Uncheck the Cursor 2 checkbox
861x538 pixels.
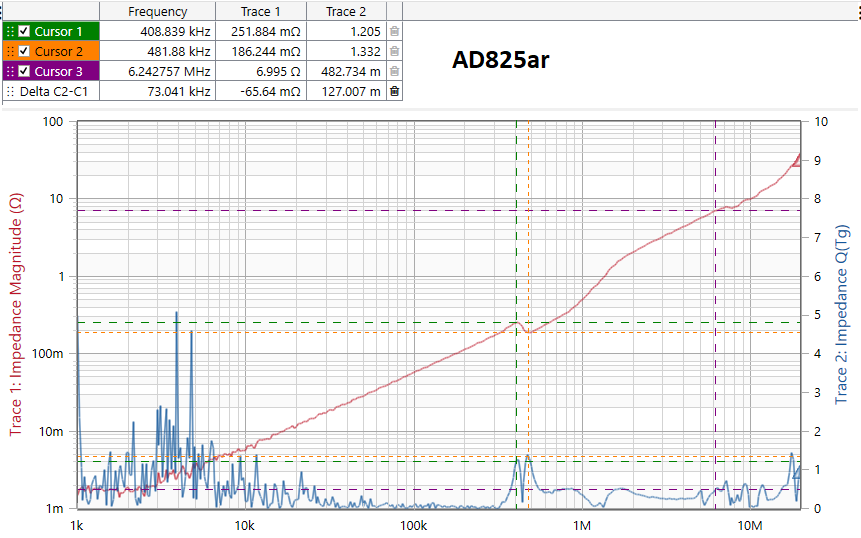[24, 51]
